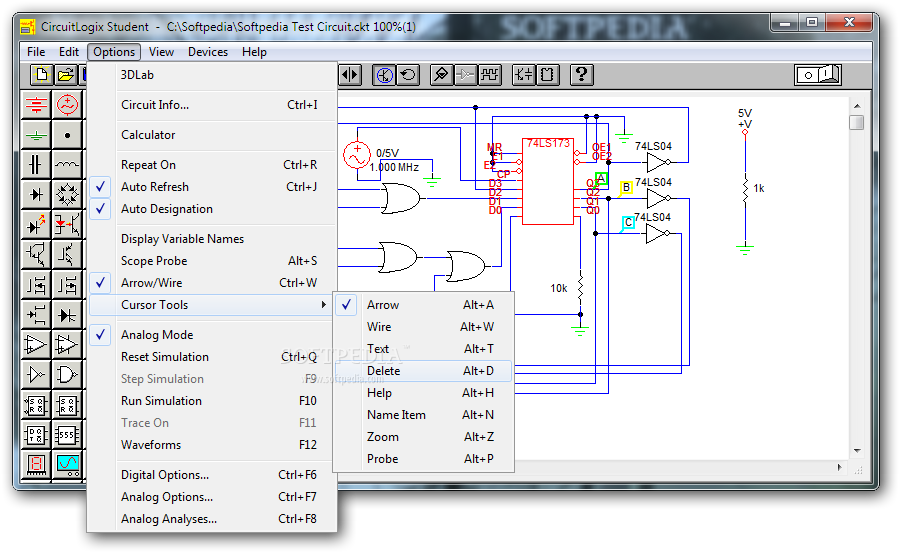900x553 pixels.
Task: Click the vertical scrollbar down arrow
Action: (x=857, y=451)
